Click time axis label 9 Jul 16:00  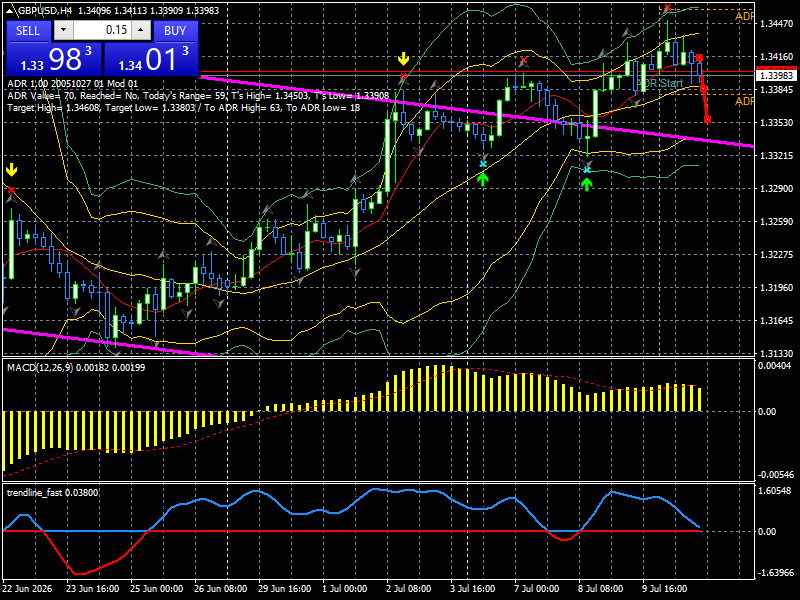664,588
